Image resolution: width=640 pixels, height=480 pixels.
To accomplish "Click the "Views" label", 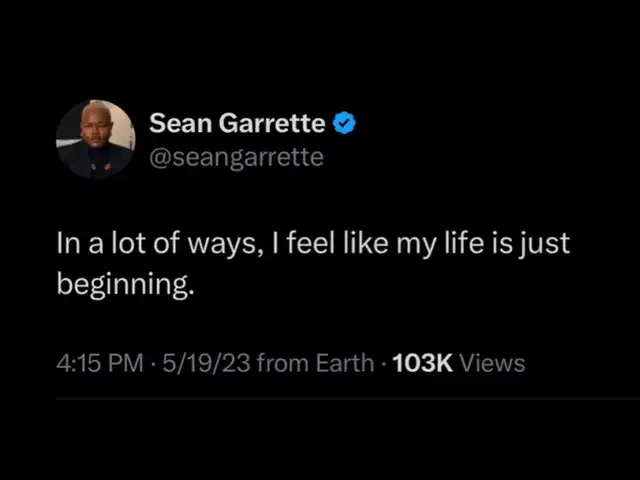I will (x=492, y=363).
